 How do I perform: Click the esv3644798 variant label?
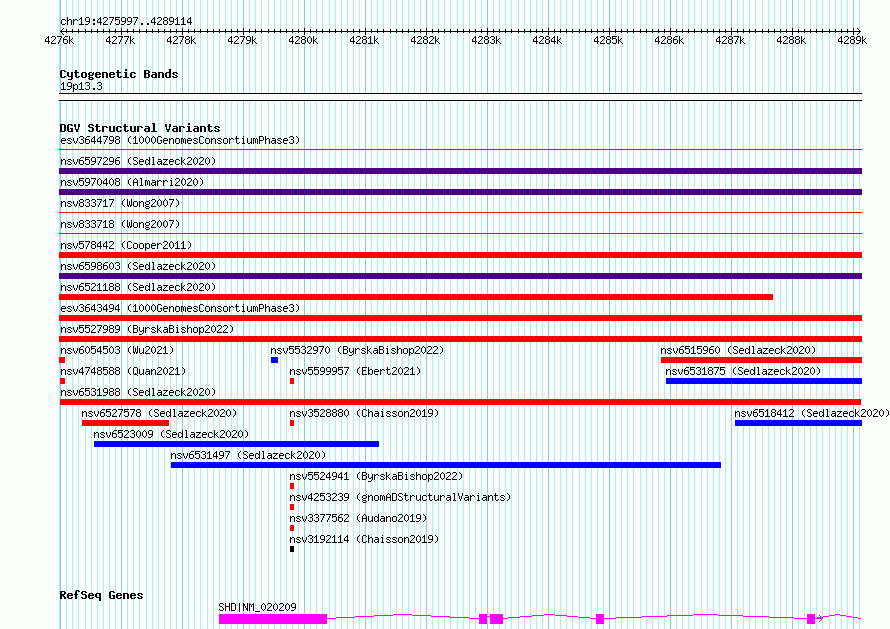click(x=180, y=140)
